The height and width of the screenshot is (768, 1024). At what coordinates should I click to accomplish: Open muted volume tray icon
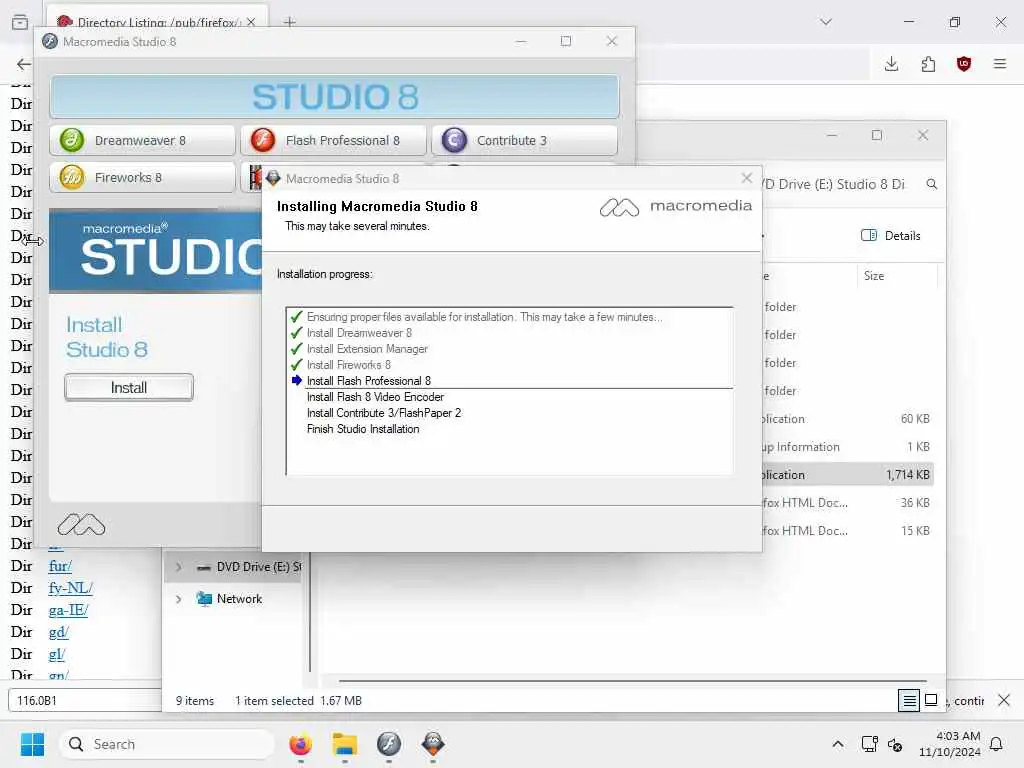point(895,744)
